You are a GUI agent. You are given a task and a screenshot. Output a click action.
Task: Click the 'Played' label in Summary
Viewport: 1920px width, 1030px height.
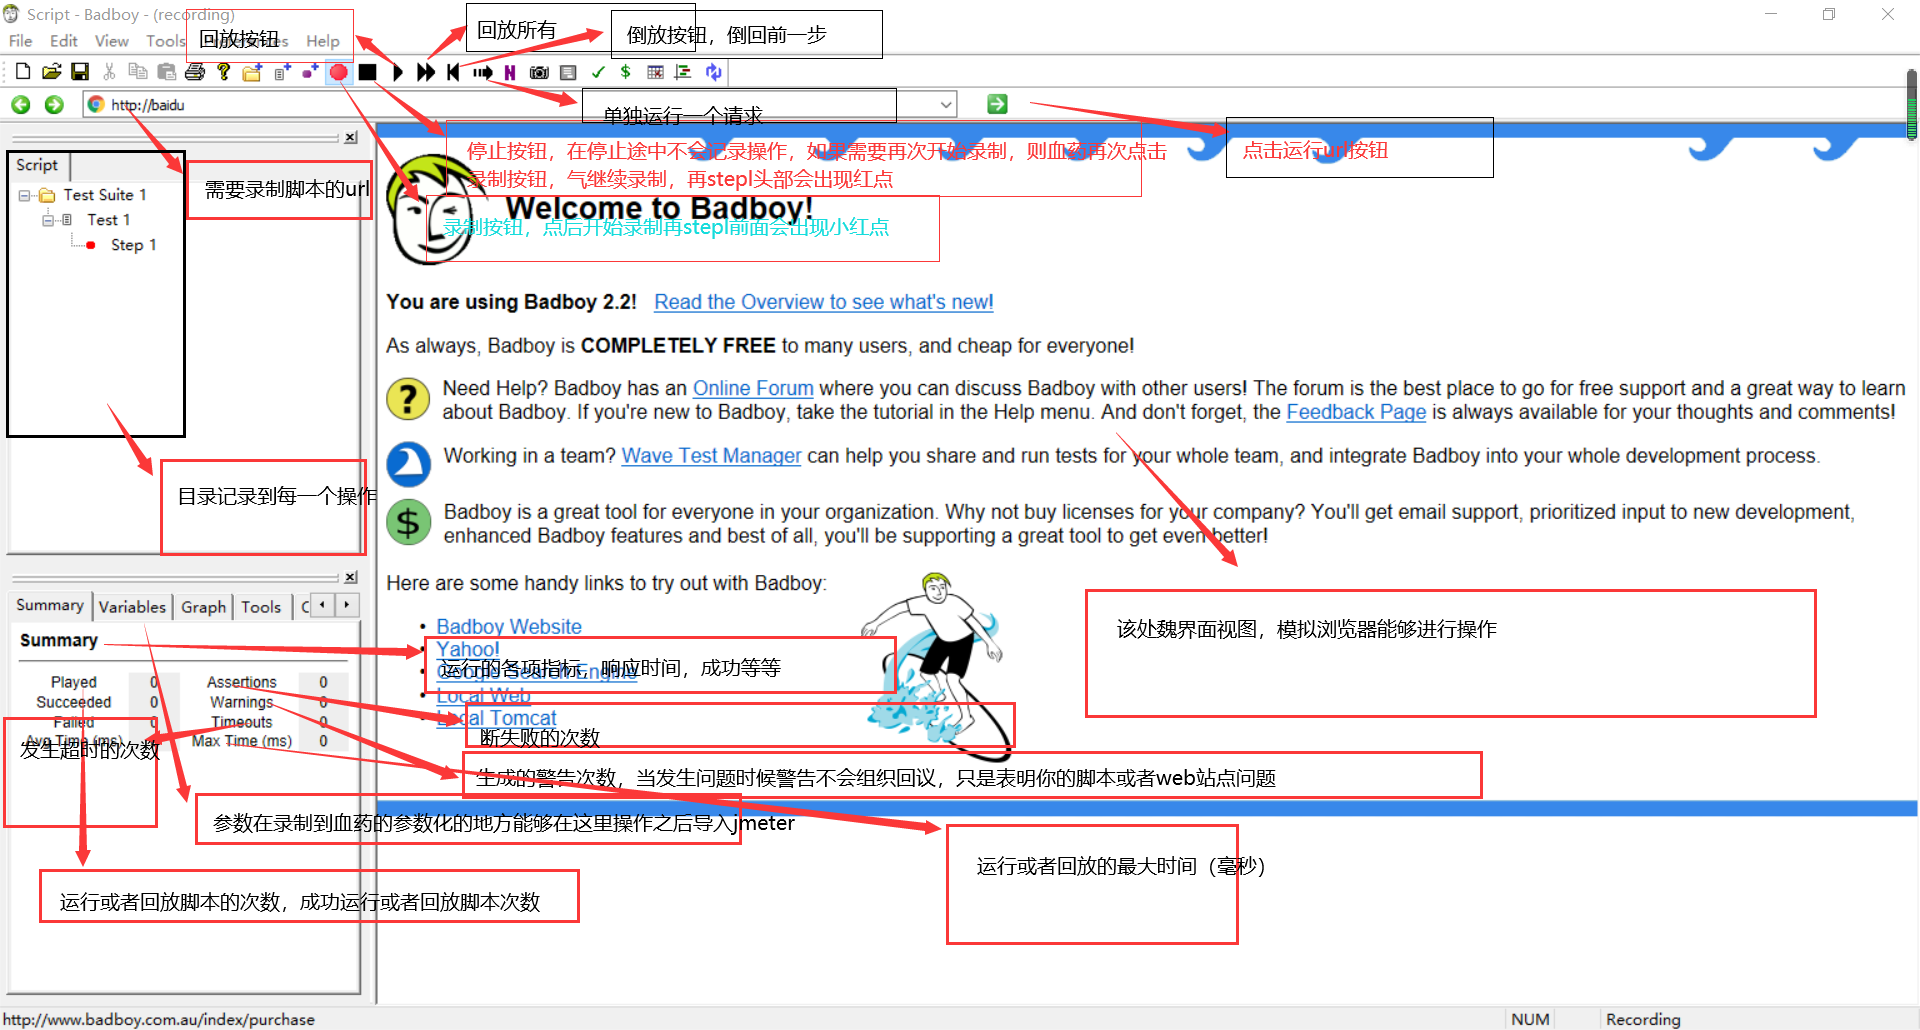(x=74, y=682)
